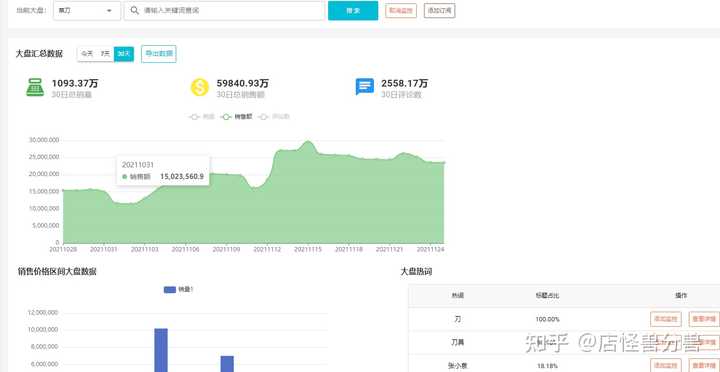Switch to the 7天 time range tab
The width and height of the screenshot is (720, 372).
coord(105,54)
